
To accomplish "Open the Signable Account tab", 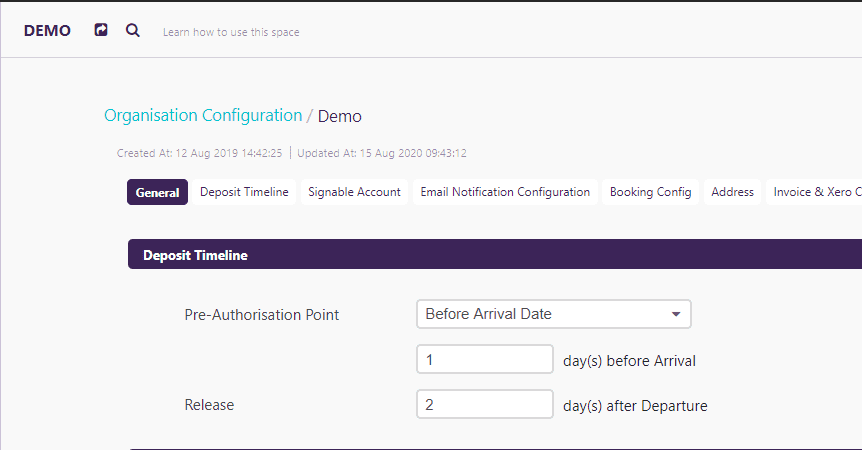I will (354, 192).
